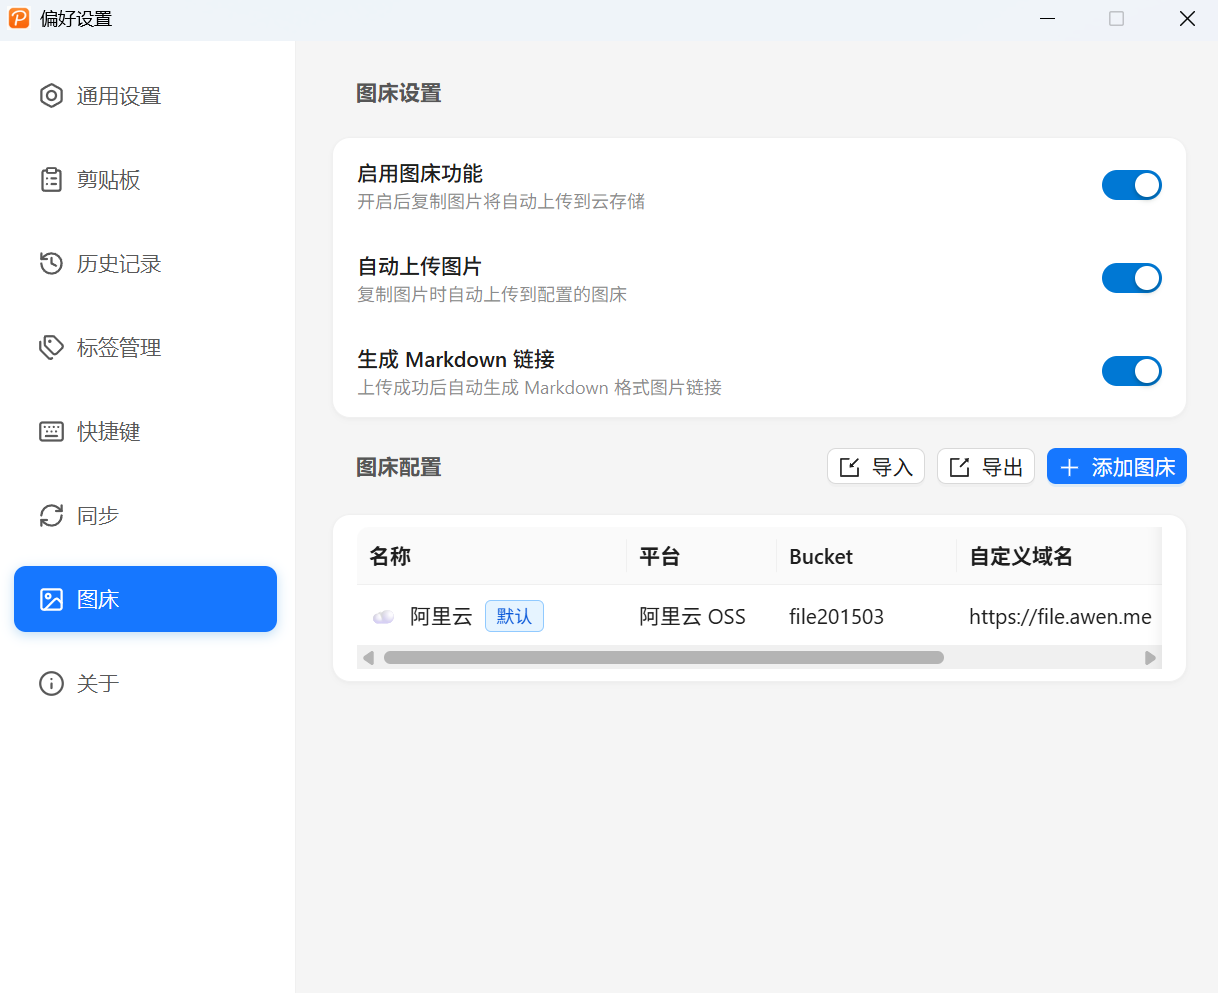Click the 通用设置 hexagon icon

[x=51, y=96]
